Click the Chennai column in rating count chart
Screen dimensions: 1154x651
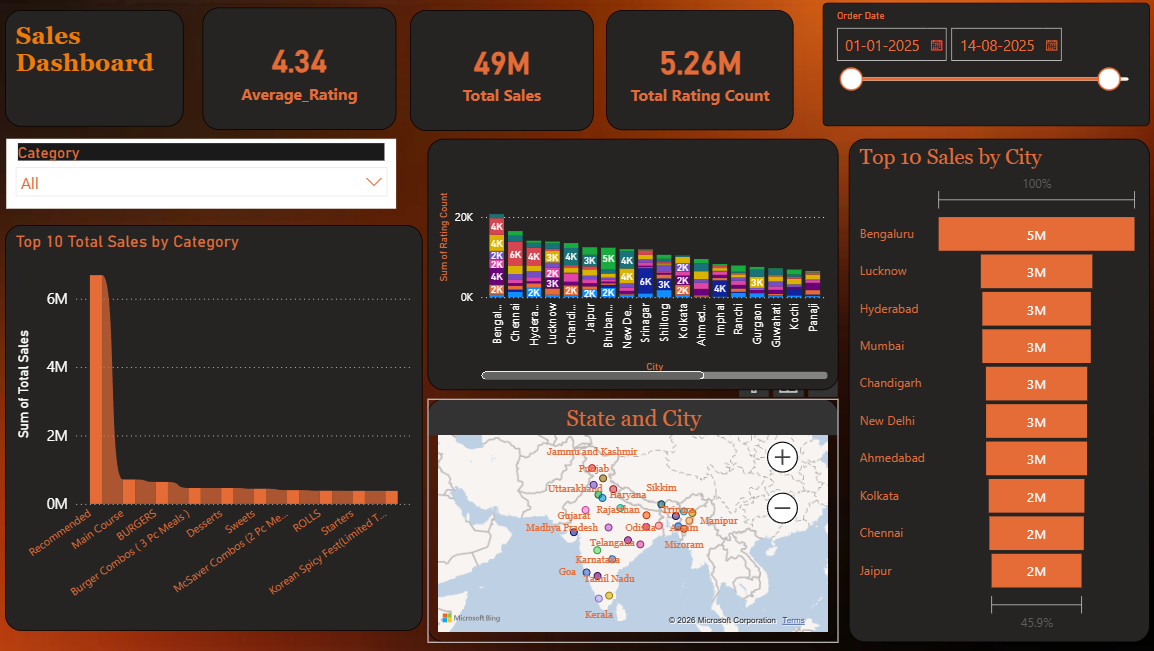click(x=515, y=265)
